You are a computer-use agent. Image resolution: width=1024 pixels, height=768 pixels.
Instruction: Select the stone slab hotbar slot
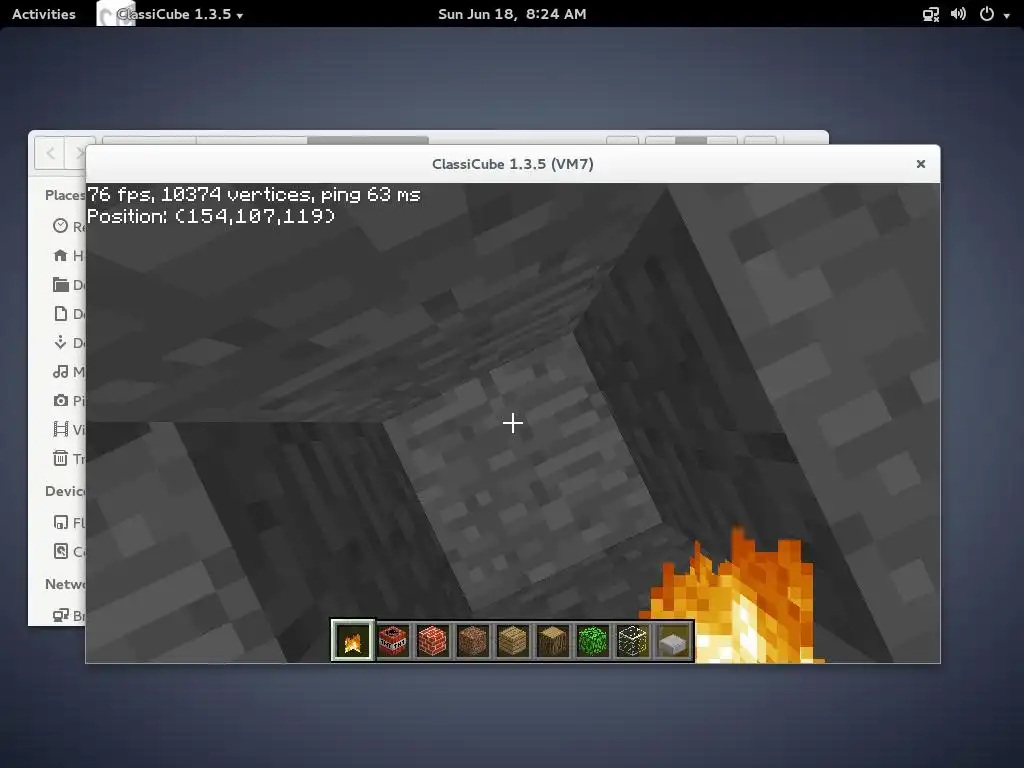click(x=673, y=641)
